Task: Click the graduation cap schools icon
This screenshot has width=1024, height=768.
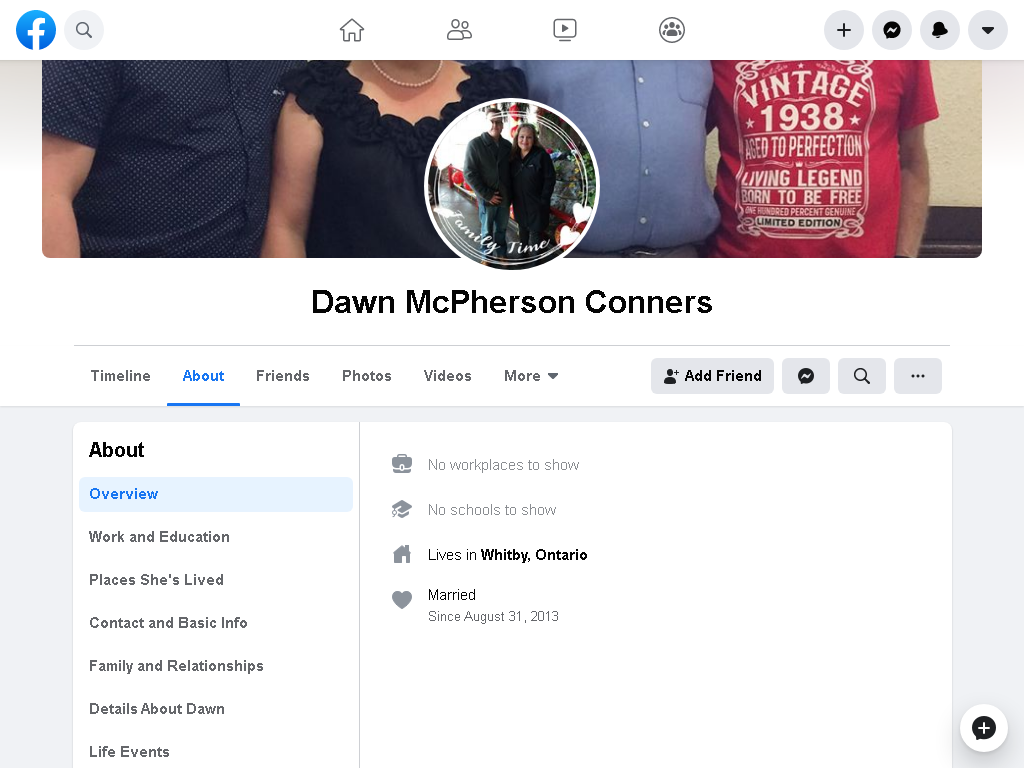Action: pyautogui.click(x=402, y=509)
